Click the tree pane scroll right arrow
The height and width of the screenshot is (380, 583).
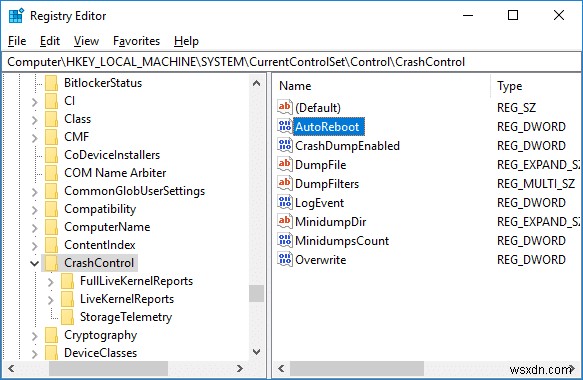(x=240, y=368)
